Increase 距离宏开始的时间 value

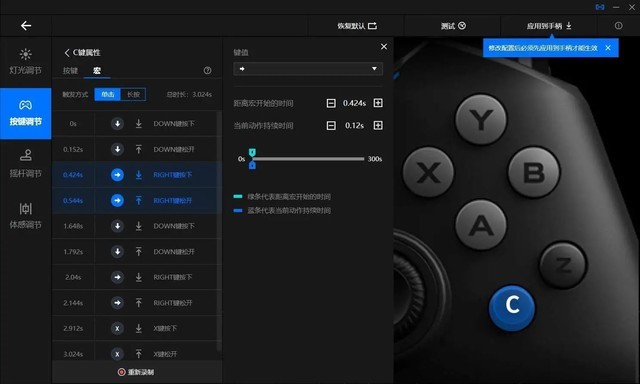coord(378,103)
